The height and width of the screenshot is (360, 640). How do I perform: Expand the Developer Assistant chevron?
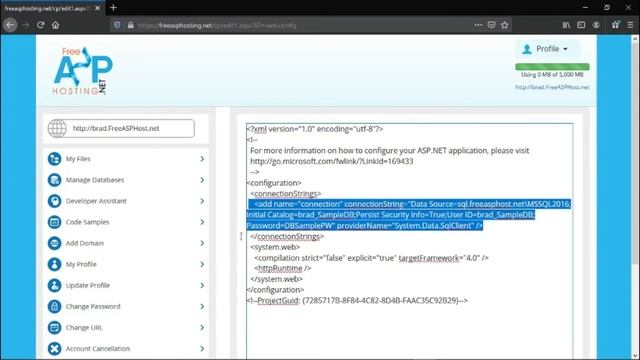pyautogui.click(x=202, y=201)
